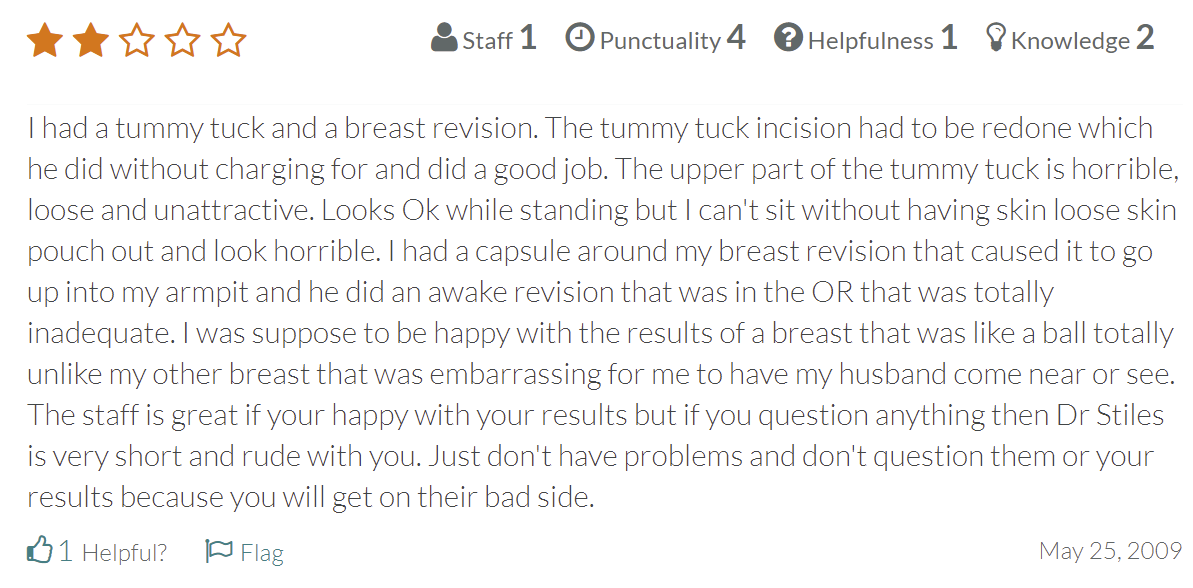The width and height of the screenshot is (1193, 588).
Task: Click the Staff person icon
Action: (x=444, y=37)
